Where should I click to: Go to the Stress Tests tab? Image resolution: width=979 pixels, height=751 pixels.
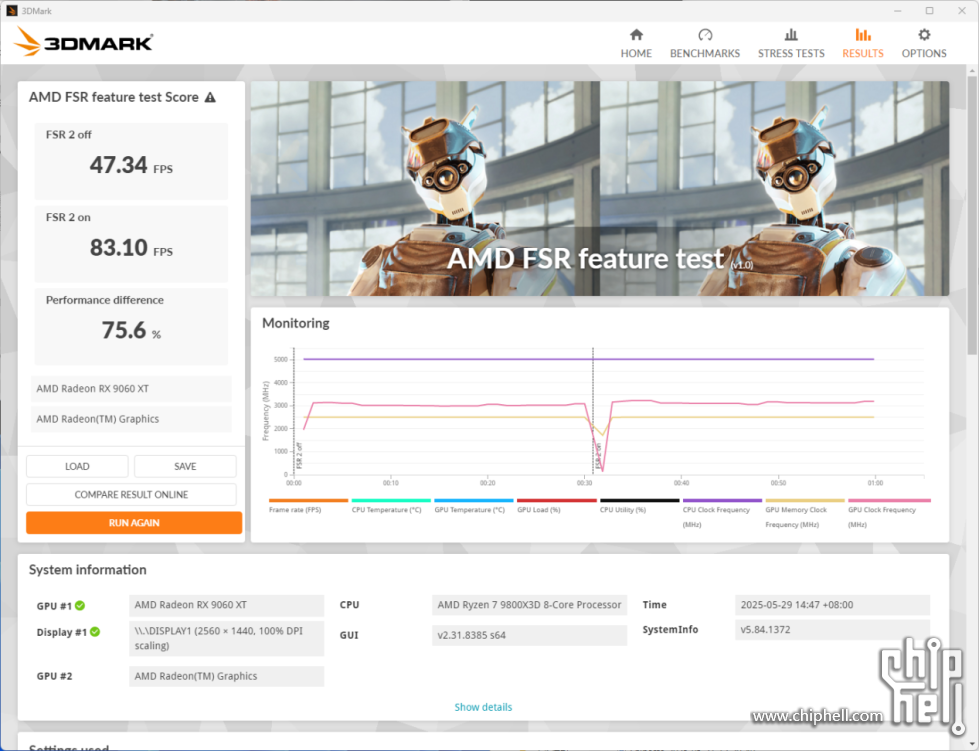(791, 44)
